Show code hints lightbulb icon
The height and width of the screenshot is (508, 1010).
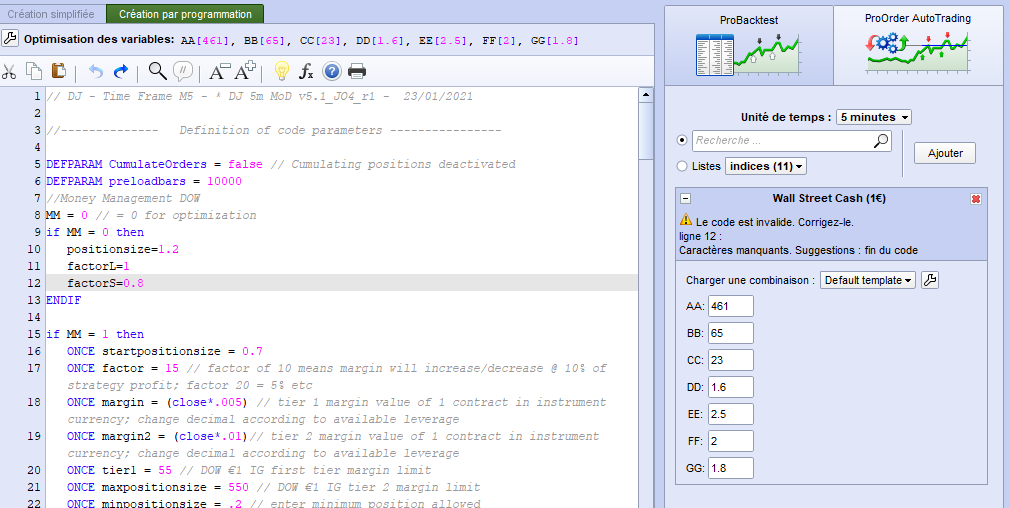coord(281,71)
